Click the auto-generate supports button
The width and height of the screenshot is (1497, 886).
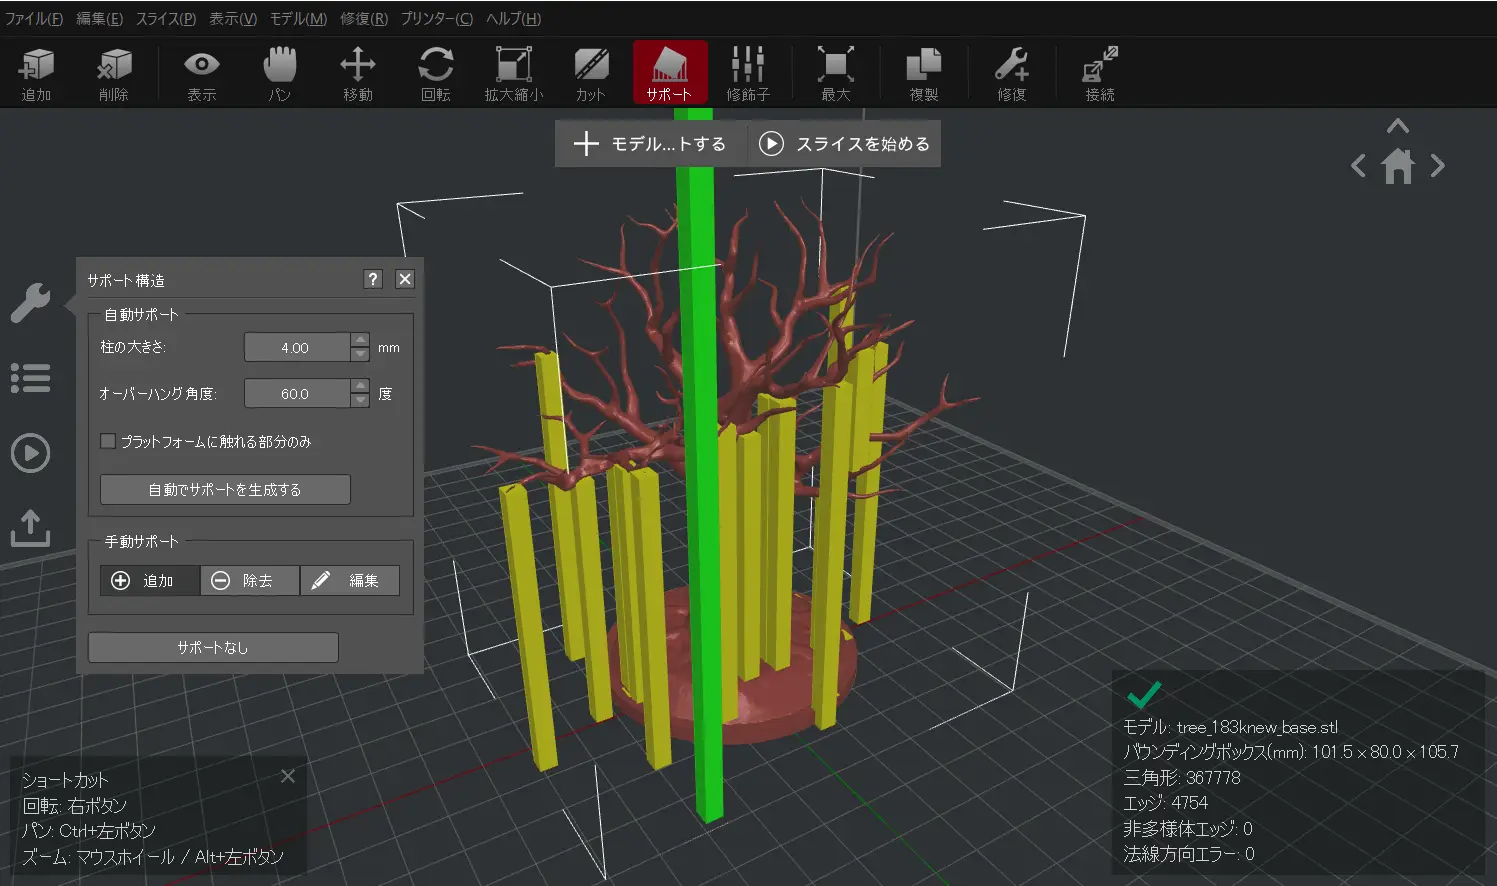(x=225, y=490)
